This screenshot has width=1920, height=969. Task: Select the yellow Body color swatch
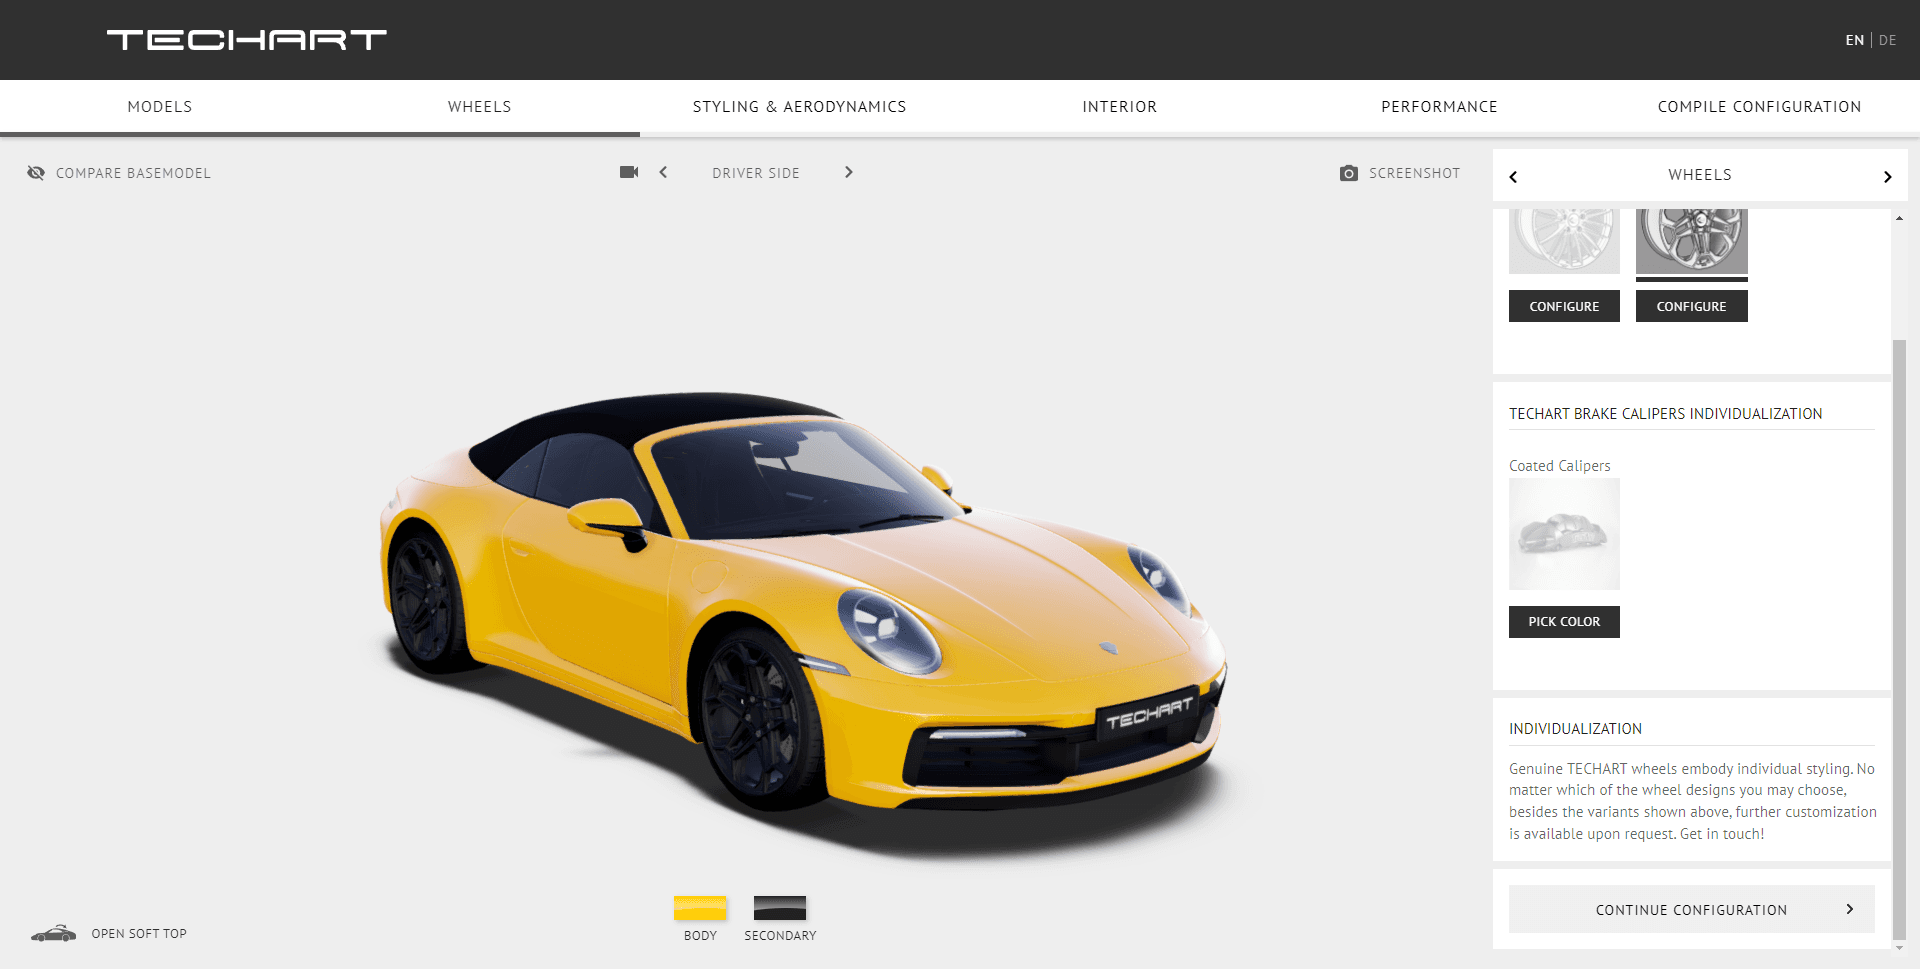pos(699,908)
